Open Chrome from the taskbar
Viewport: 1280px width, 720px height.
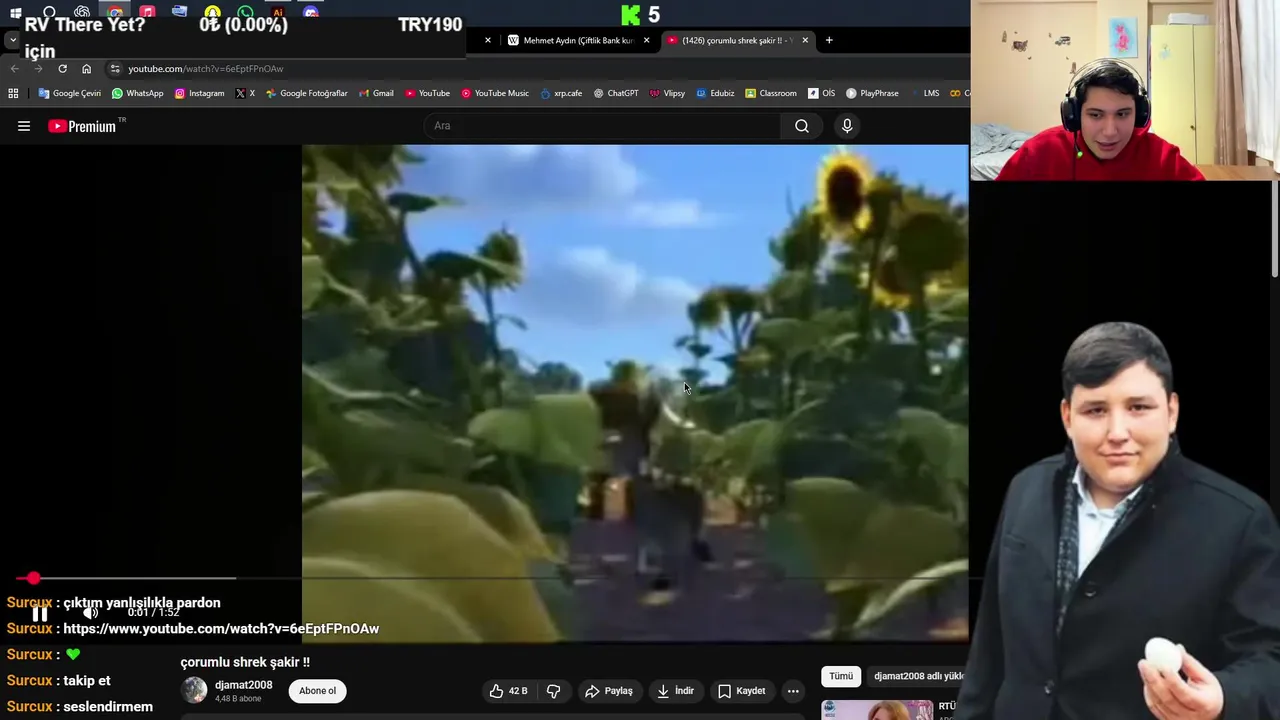(x=115, y=13)
